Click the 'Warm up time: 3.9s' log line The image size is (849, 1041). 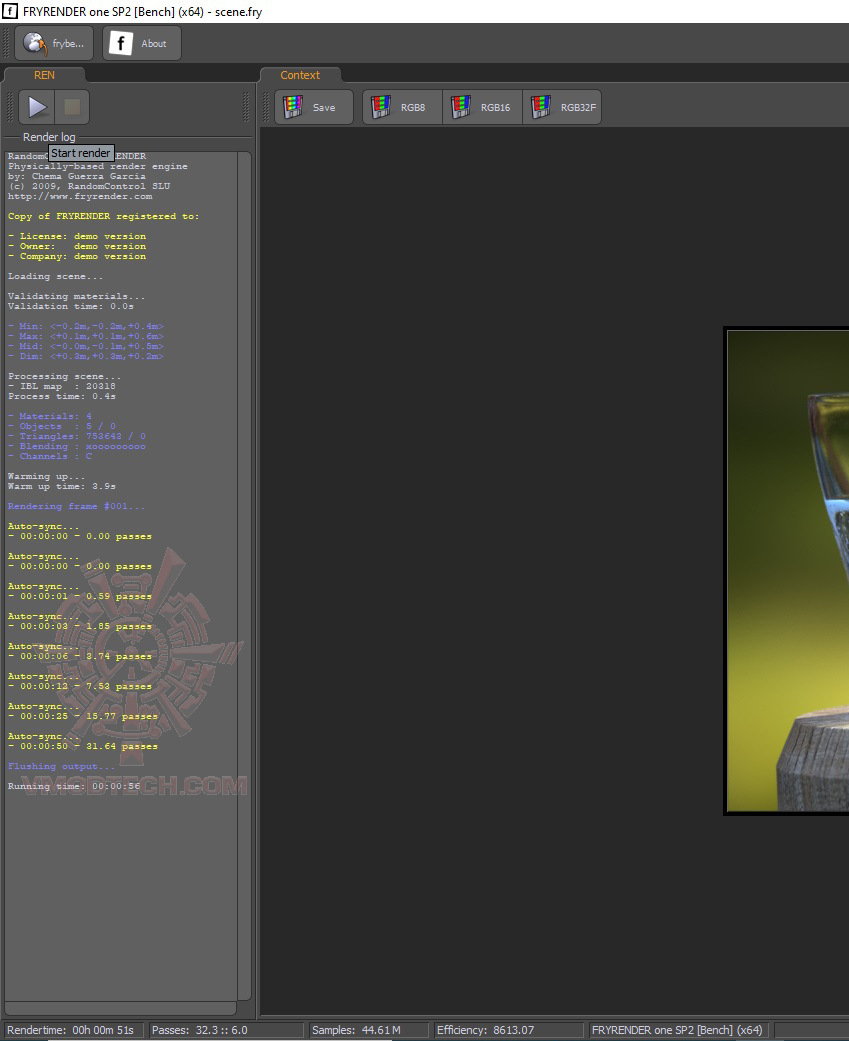coord(62,486)
